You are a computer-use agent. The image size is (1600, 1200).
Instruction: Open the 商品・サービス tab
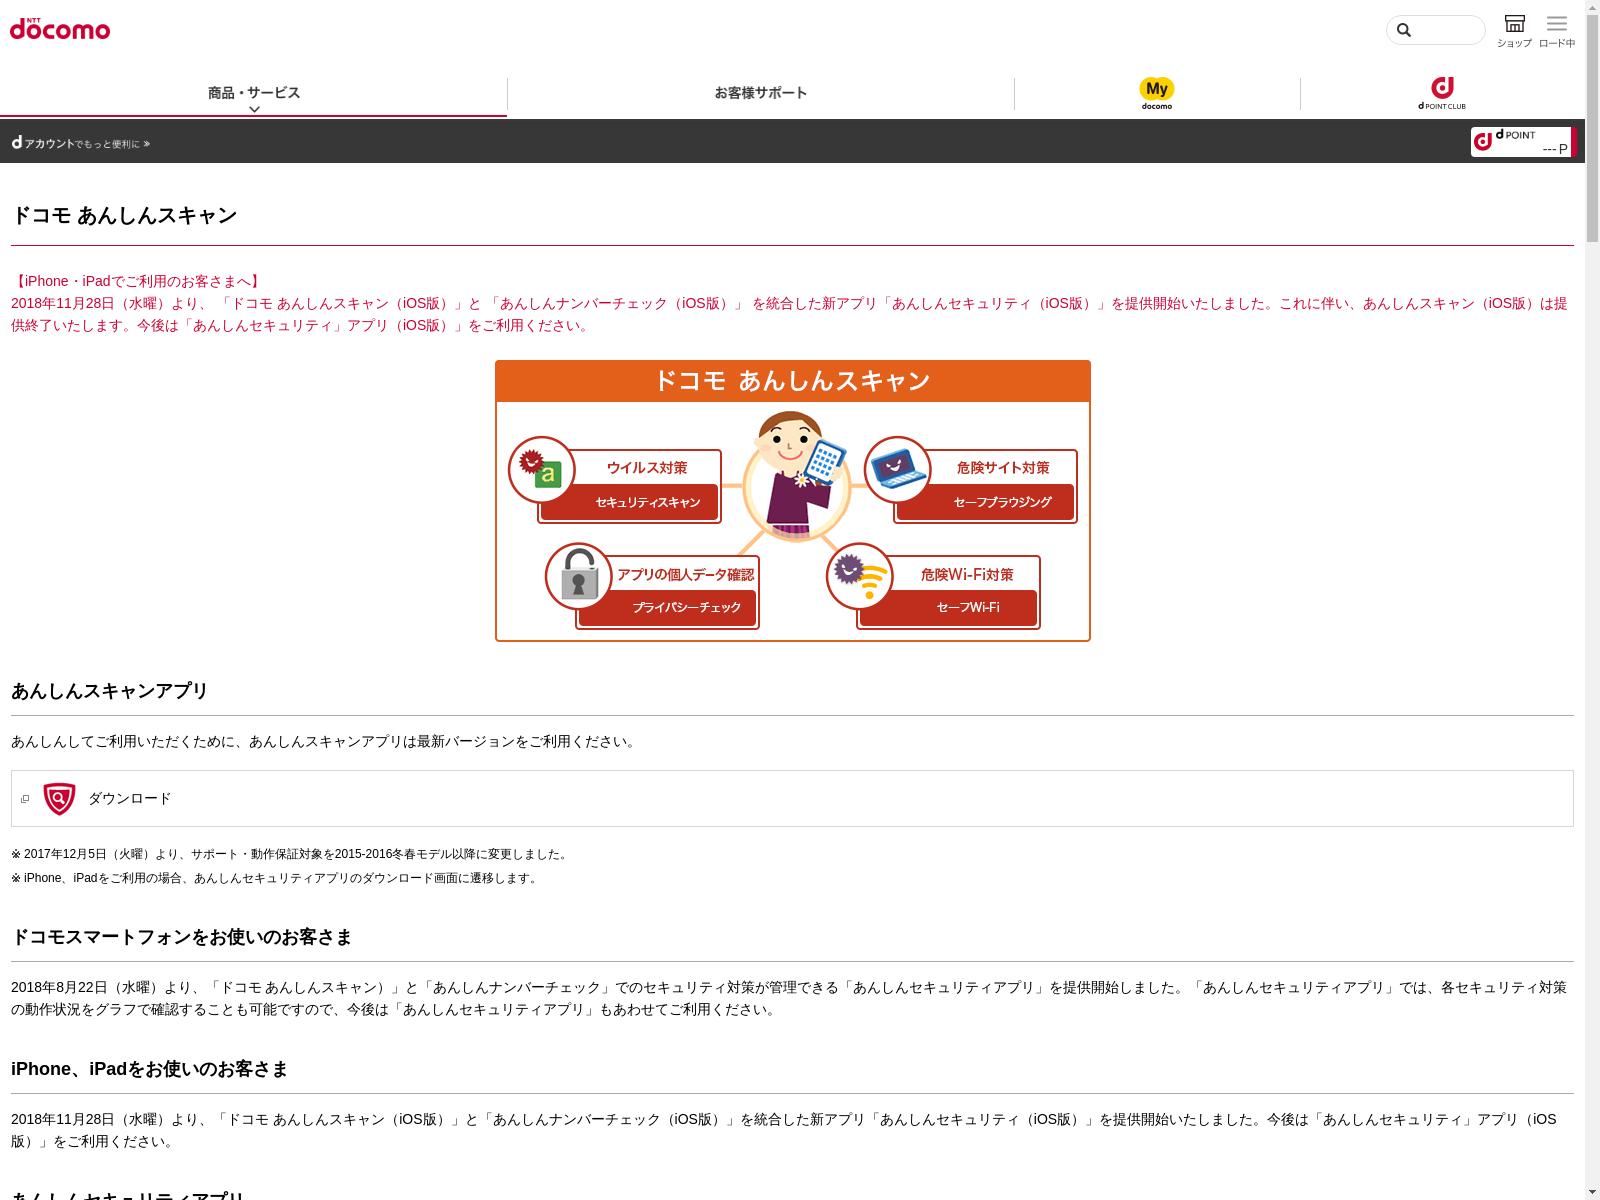tap(254, 93)
